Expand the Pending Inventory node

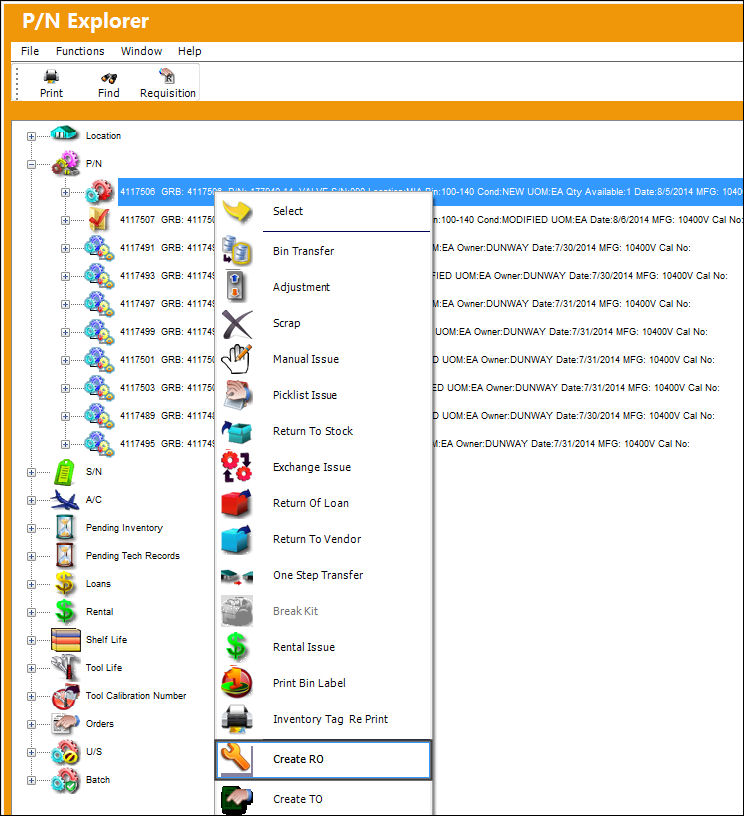(x=31, y=529)
